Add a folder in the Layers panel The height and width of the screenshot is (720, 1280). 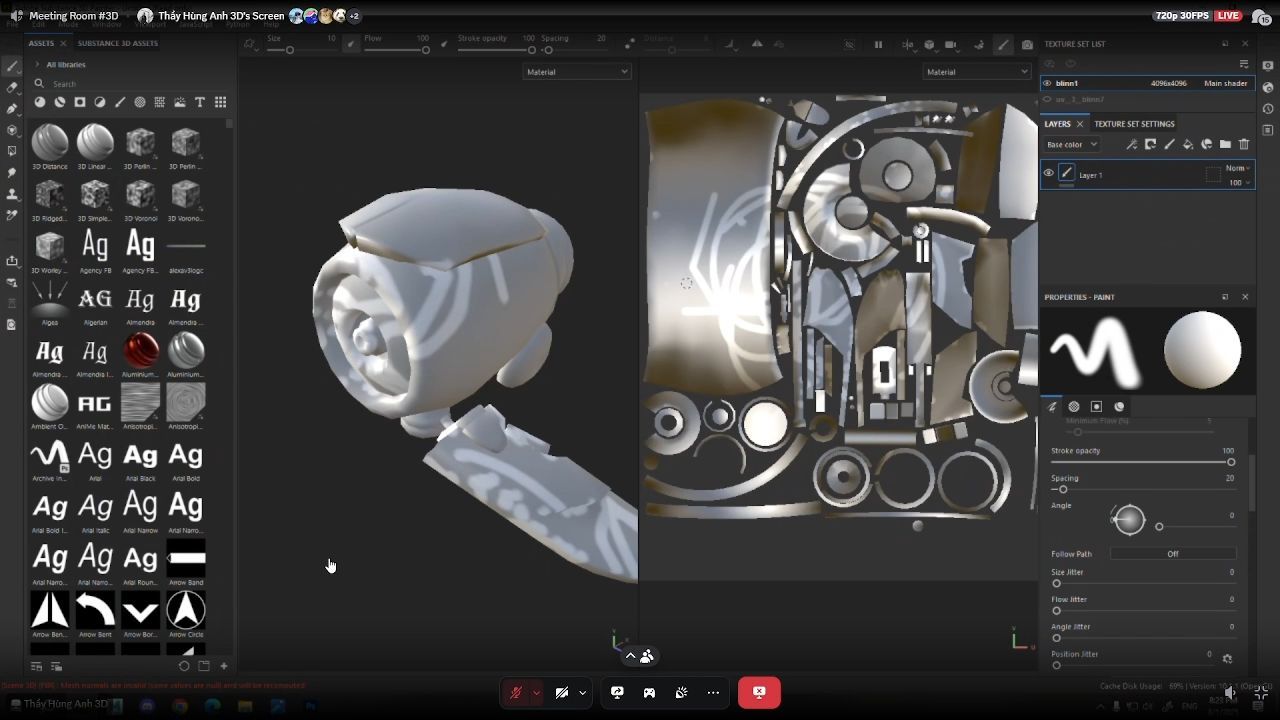tap(1225, 145)
